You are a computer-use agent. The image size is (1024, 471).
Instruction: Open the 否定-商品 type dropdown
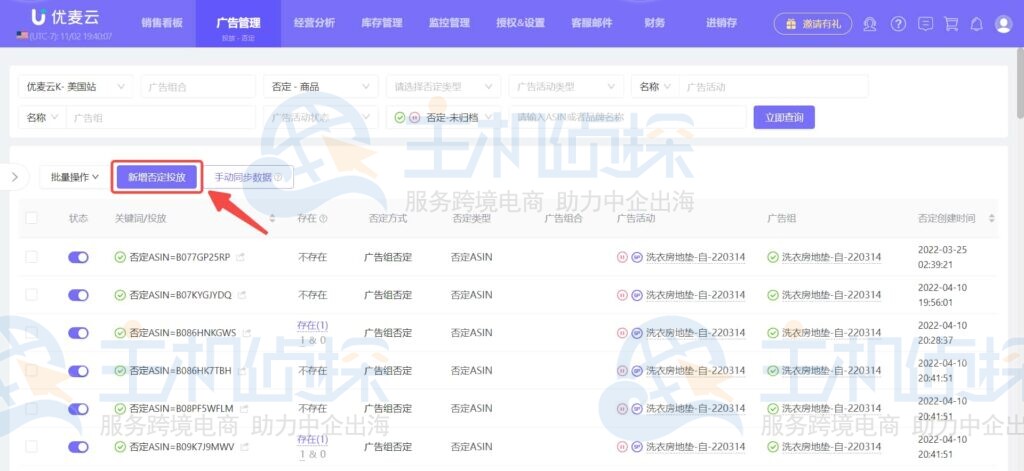[320, 87]
